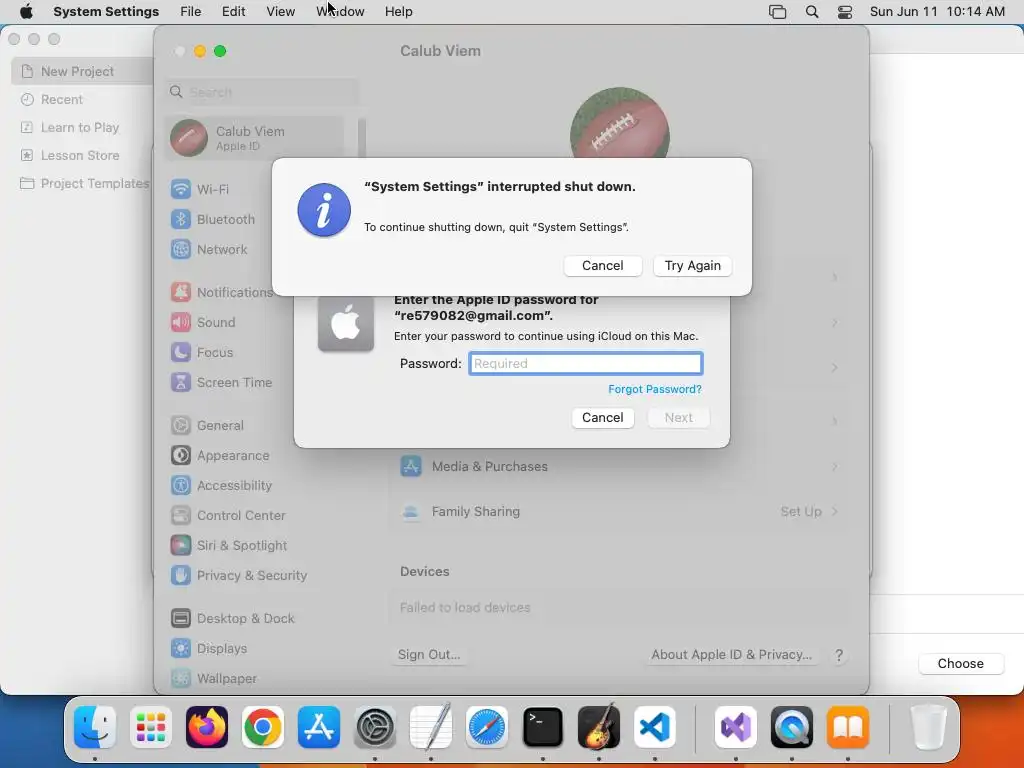Open the Window menu
Viewport: 1024px width, 768px height.
(x=340, y=12)
